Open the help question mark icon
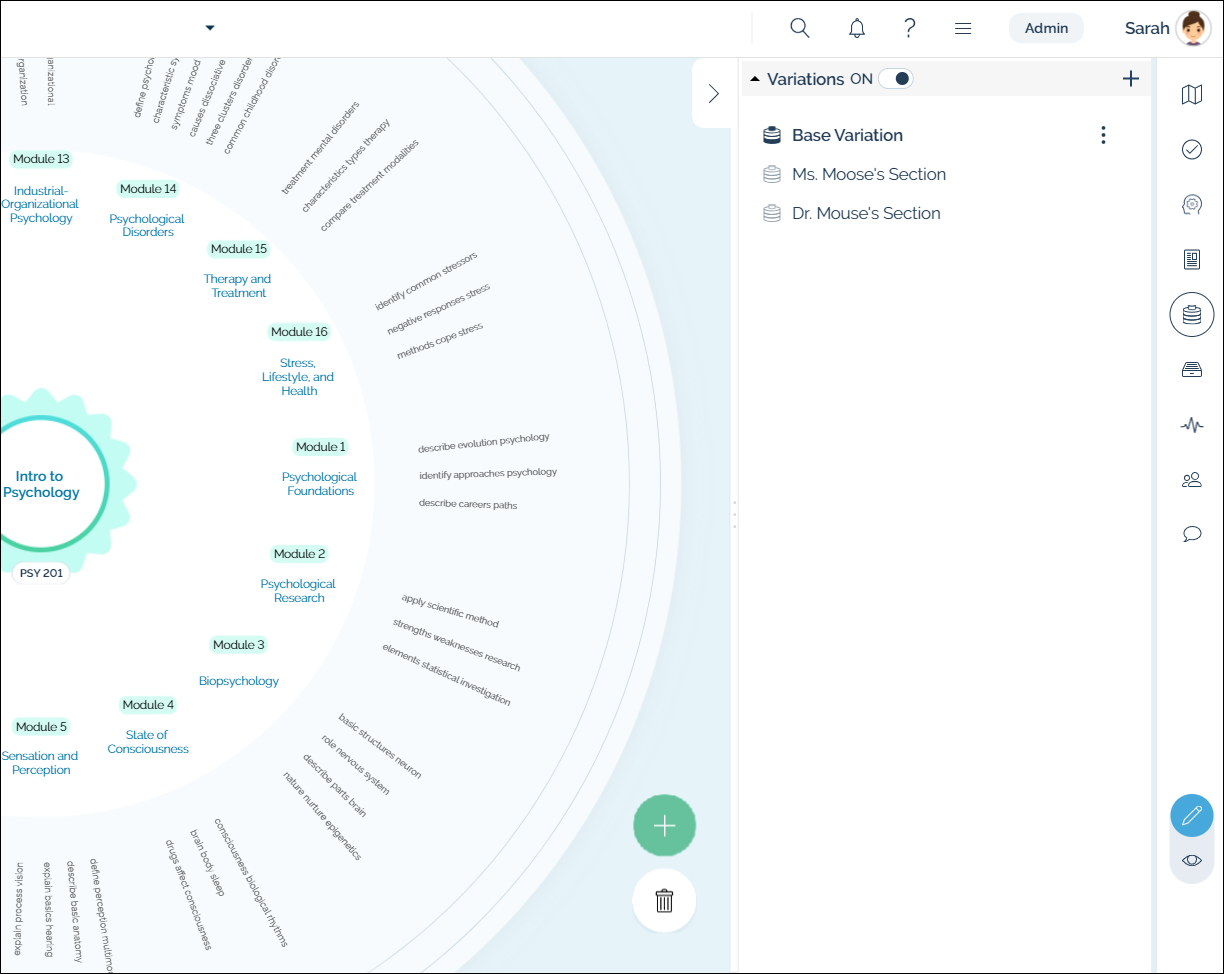This screenshot has width=1224, height=974. click(909, 28)
